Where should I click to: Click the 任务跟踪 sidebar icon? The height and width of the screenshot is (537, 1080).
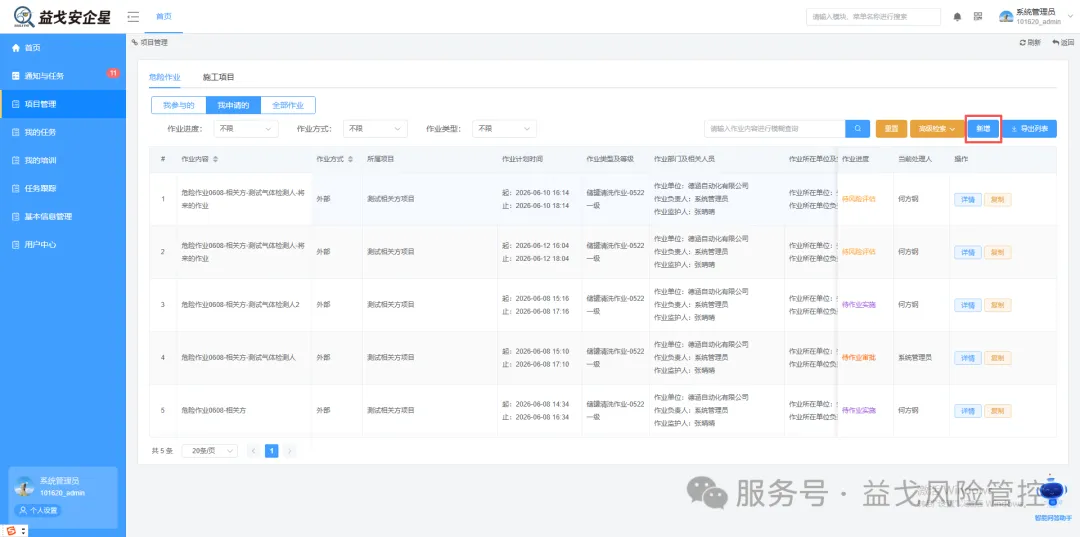pos(16,188)
